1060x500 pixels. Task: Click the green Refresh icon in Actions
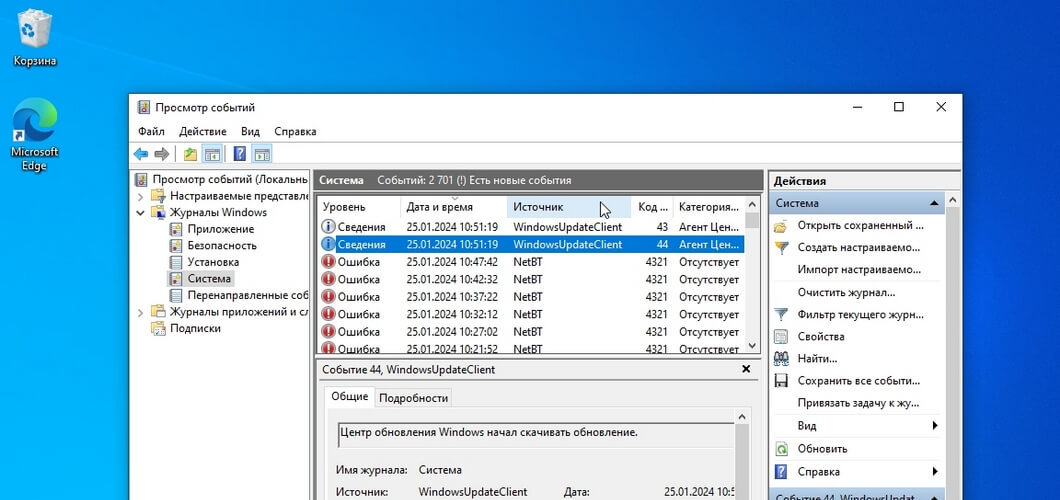tap(781, 449)
